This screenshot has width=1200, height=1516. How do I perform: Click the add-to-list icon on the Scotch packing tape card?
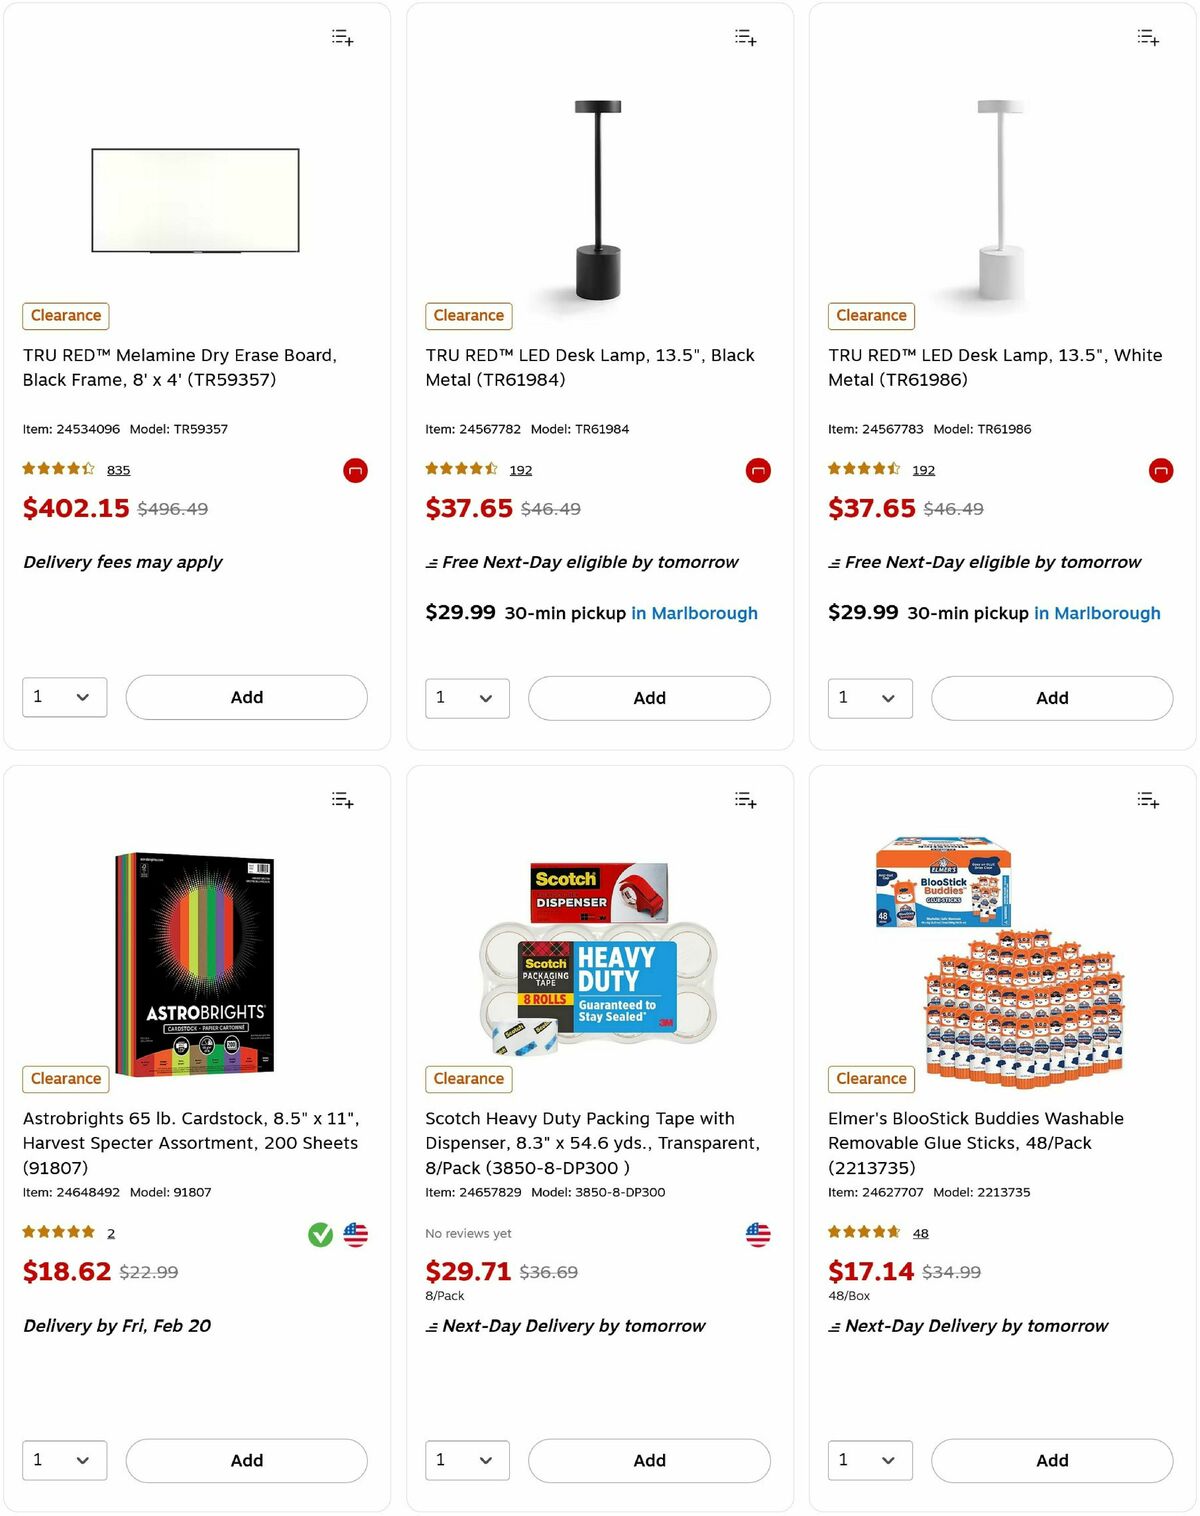[x=744, y=798]
